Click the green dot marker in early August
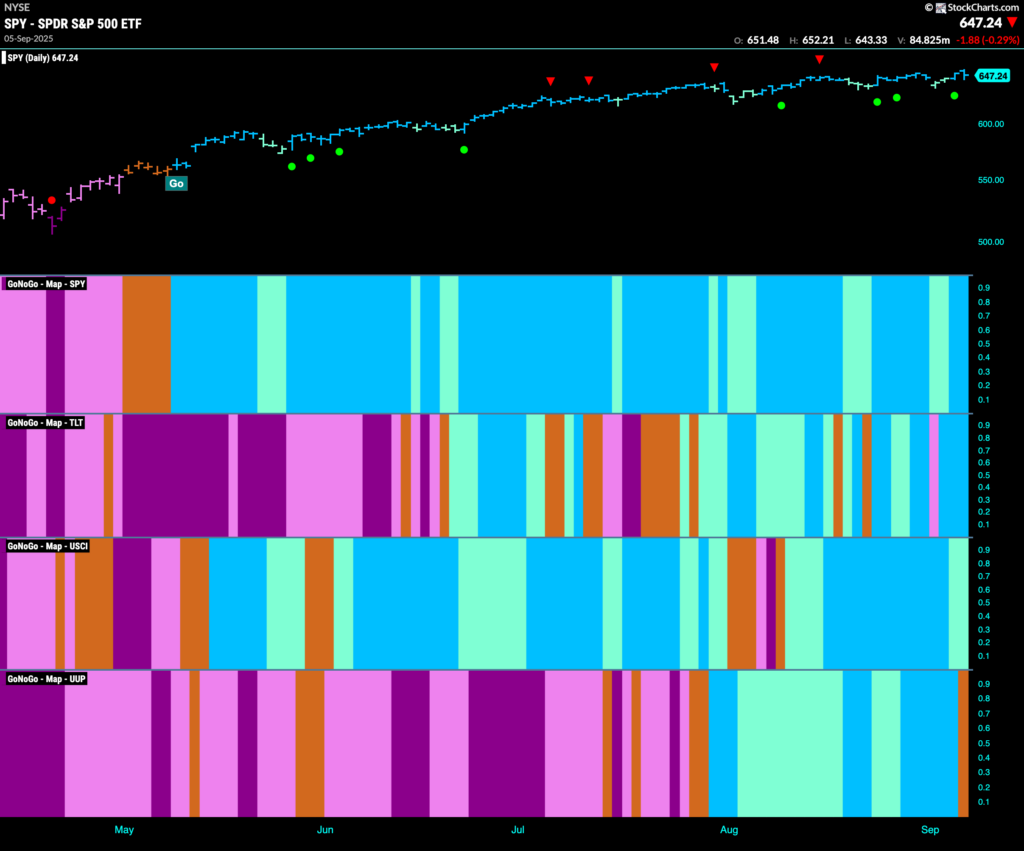 (781, 105)
